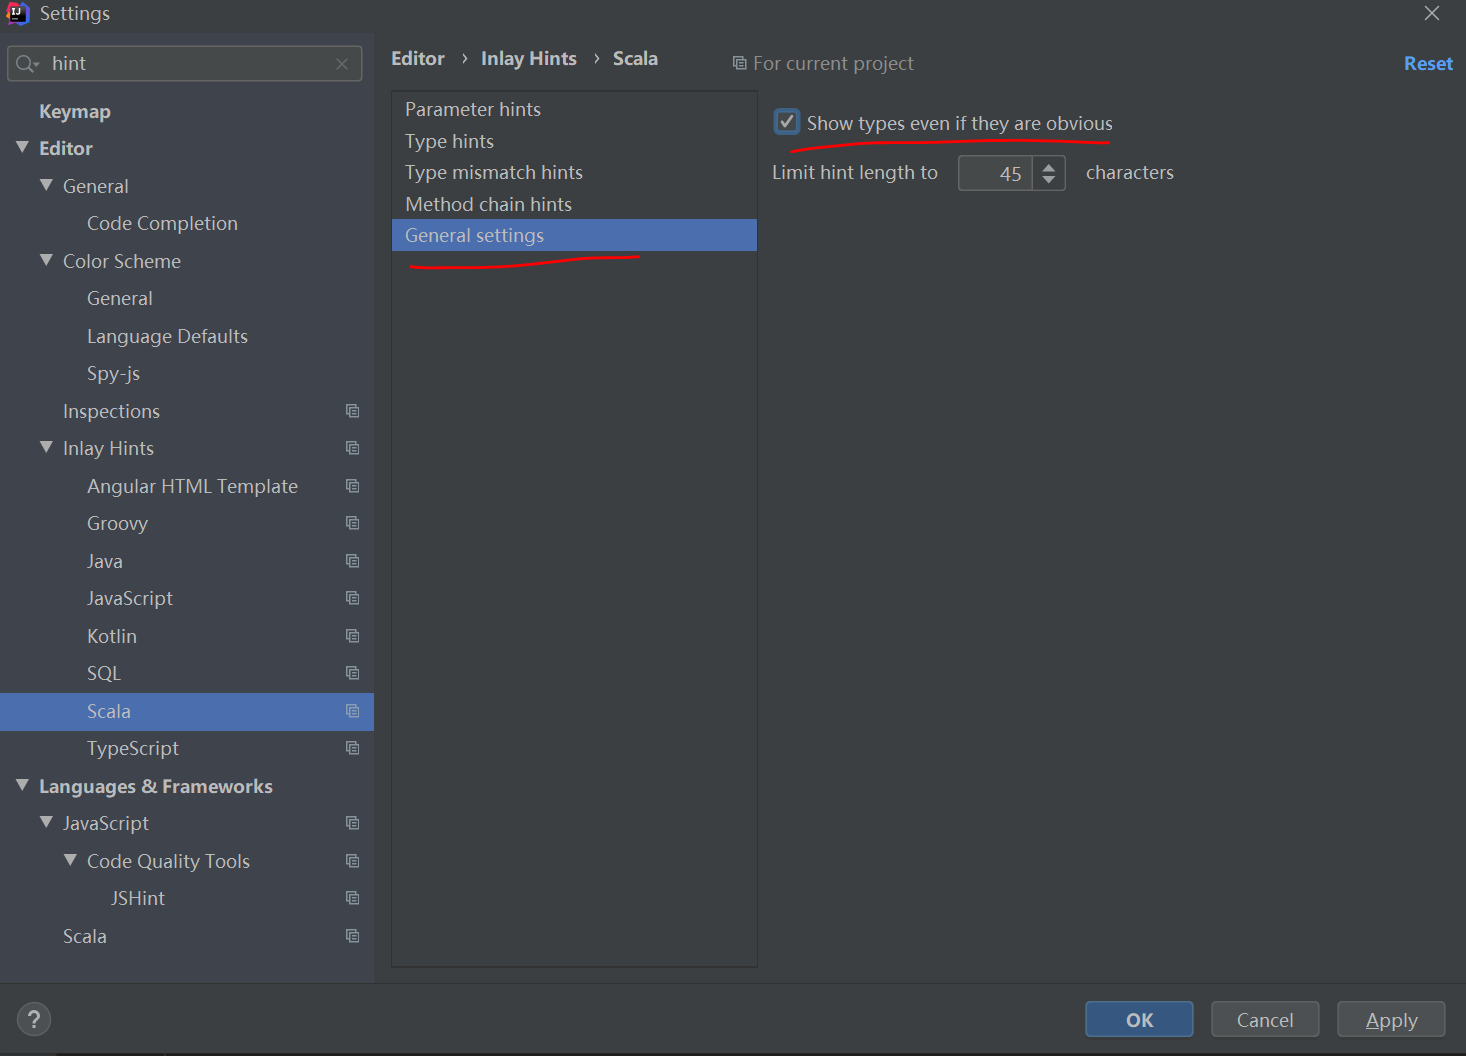Focus the settings search field containing 'hint'
This screenshot has height=1056, width=1466.
185,64
